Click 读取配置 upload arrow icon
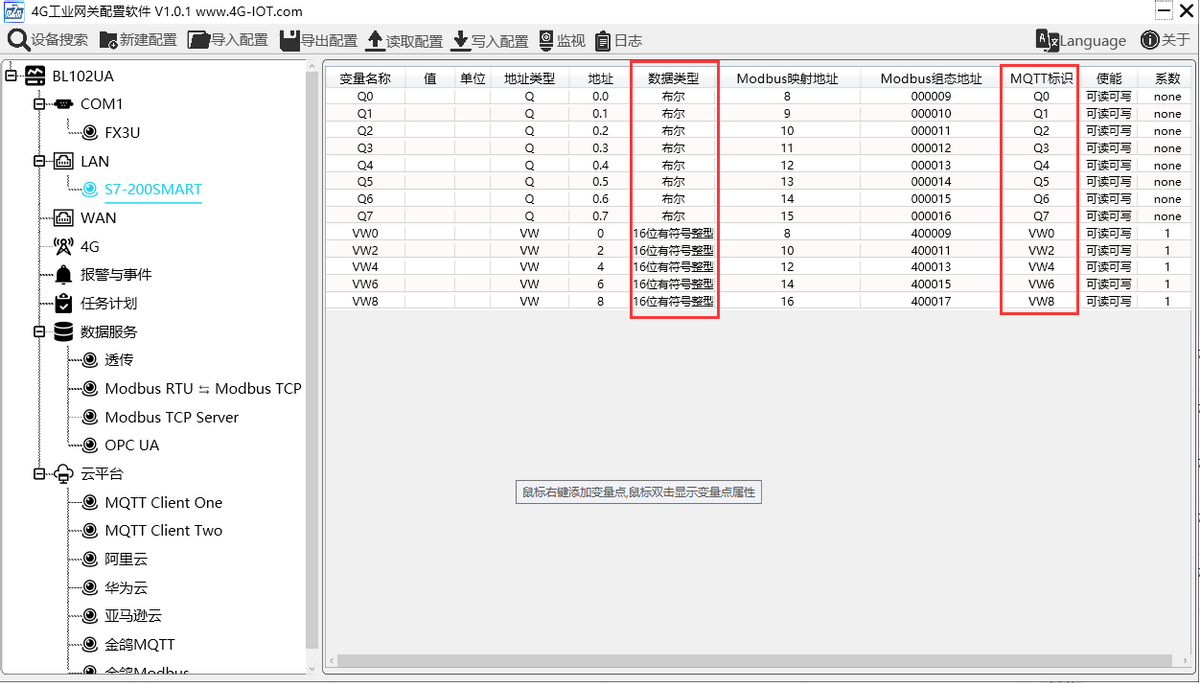The width and height of the screenshot is (1200, 683). [375, 40]
